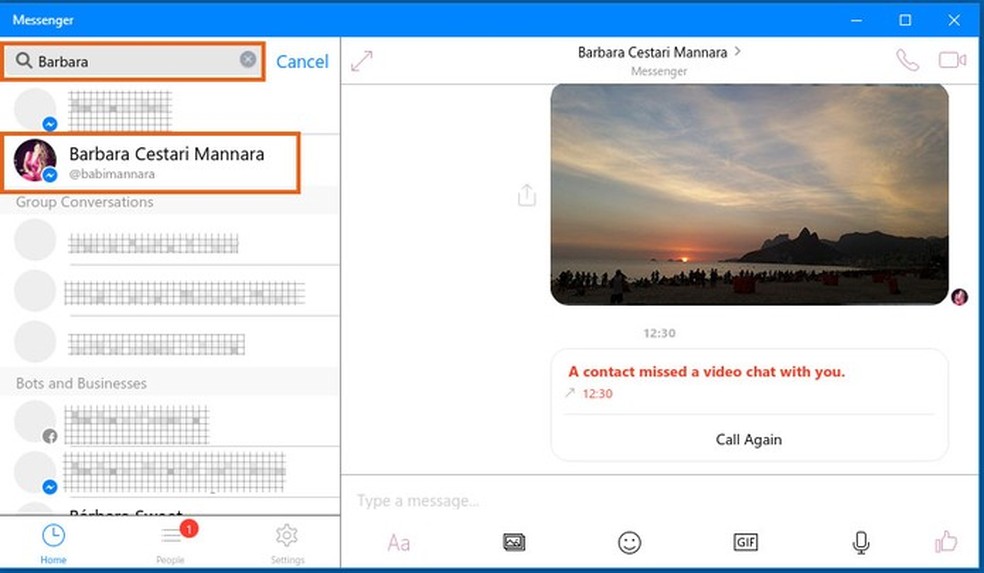Toggle text formatting with the Aa icon
Viewport: 984px width, 573px height.
click(x=398, y=543)
